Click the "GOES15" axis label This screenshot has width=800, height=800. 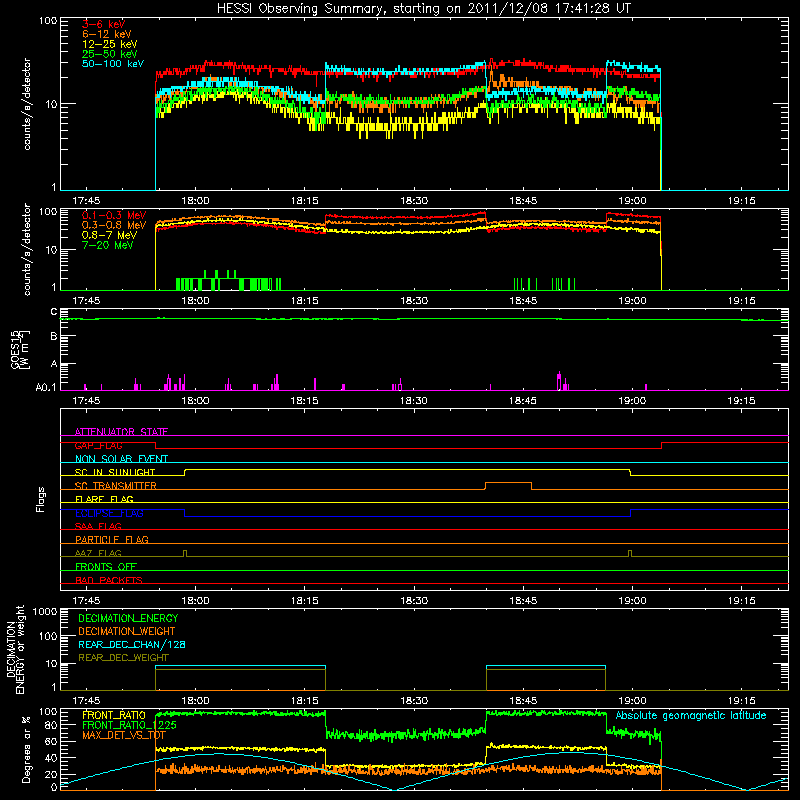coord(15,349)
